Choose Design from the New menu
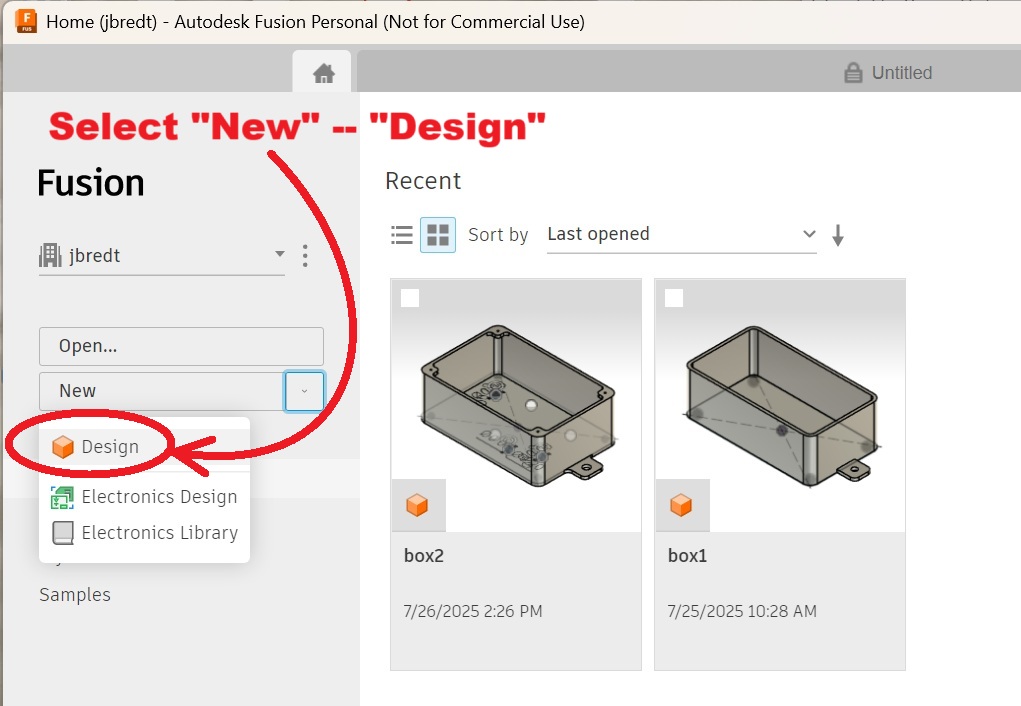Viewport: 1021px width, 706px height. tap(110, 447)
